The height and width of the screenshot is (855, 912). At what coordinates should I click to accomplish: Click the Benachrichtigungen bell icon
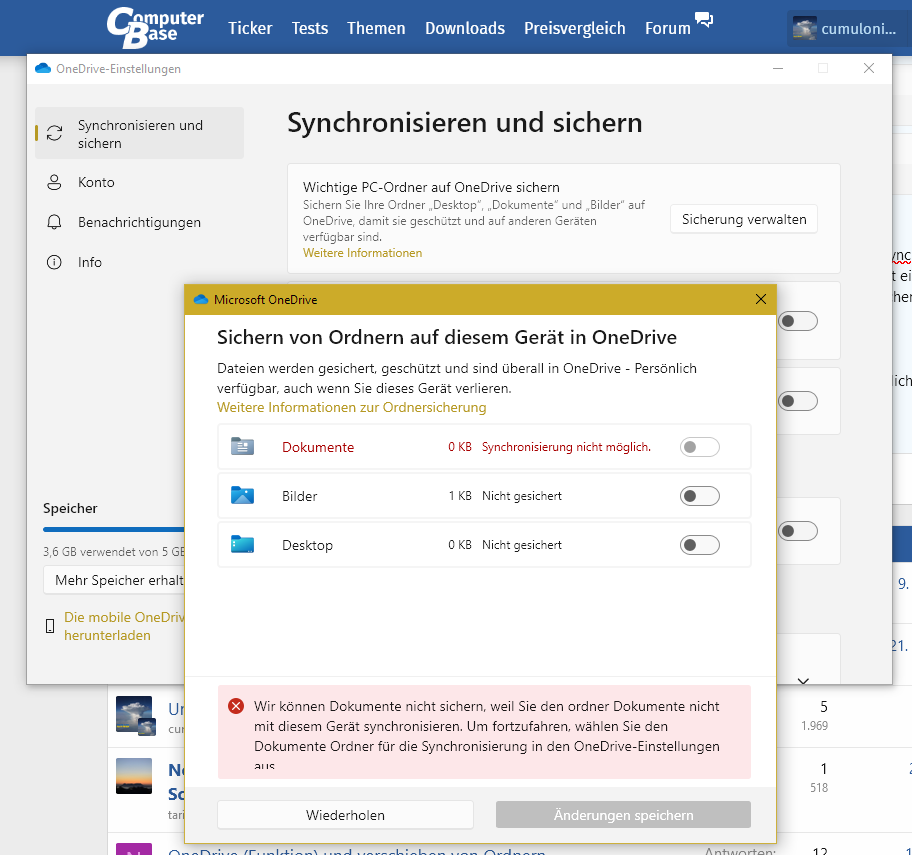click(54, 222)
